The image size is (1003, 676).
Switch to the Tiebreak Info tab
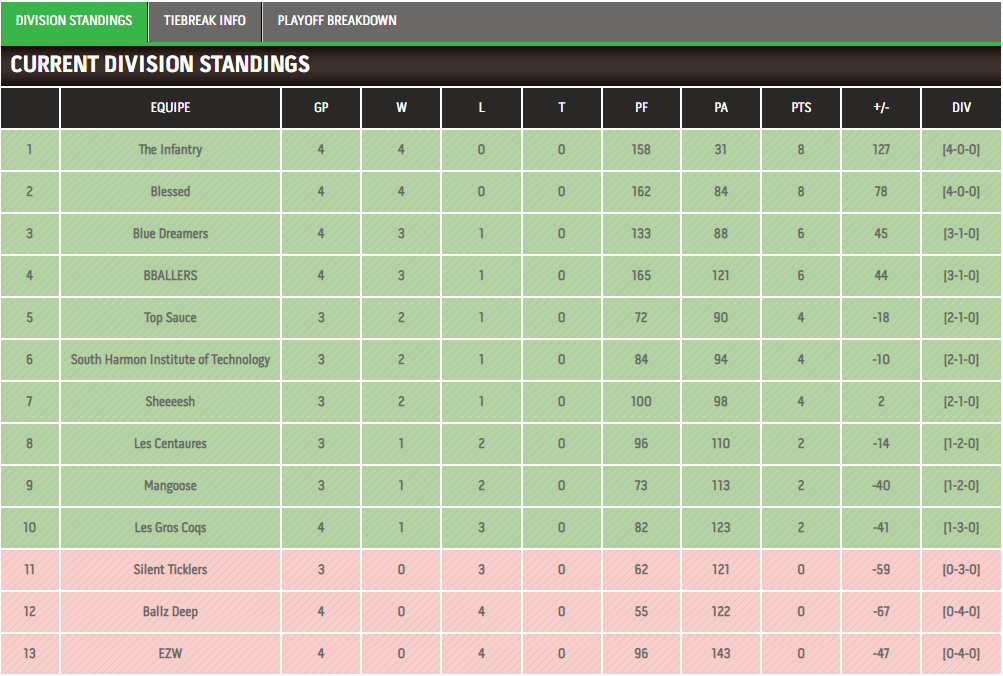205,21
